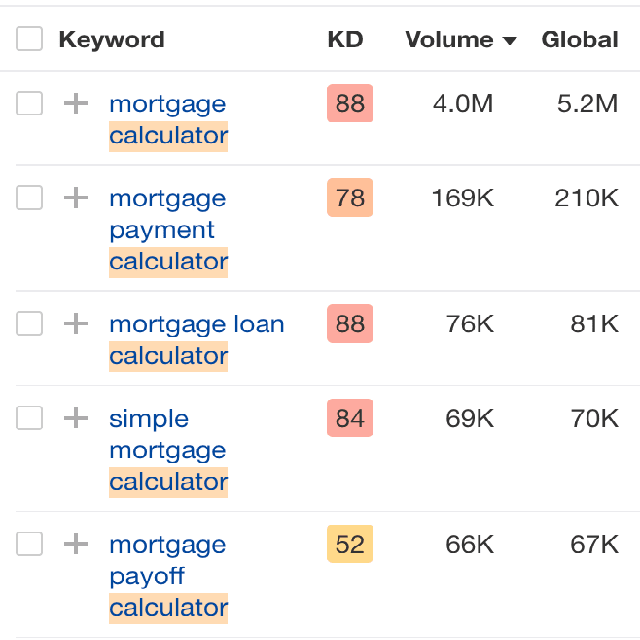Image resolution: width=640 pixels, height=640 pixels.
Task: Click the red KD 88 badge for mortgage calculator
Action: tap(350, 104)
